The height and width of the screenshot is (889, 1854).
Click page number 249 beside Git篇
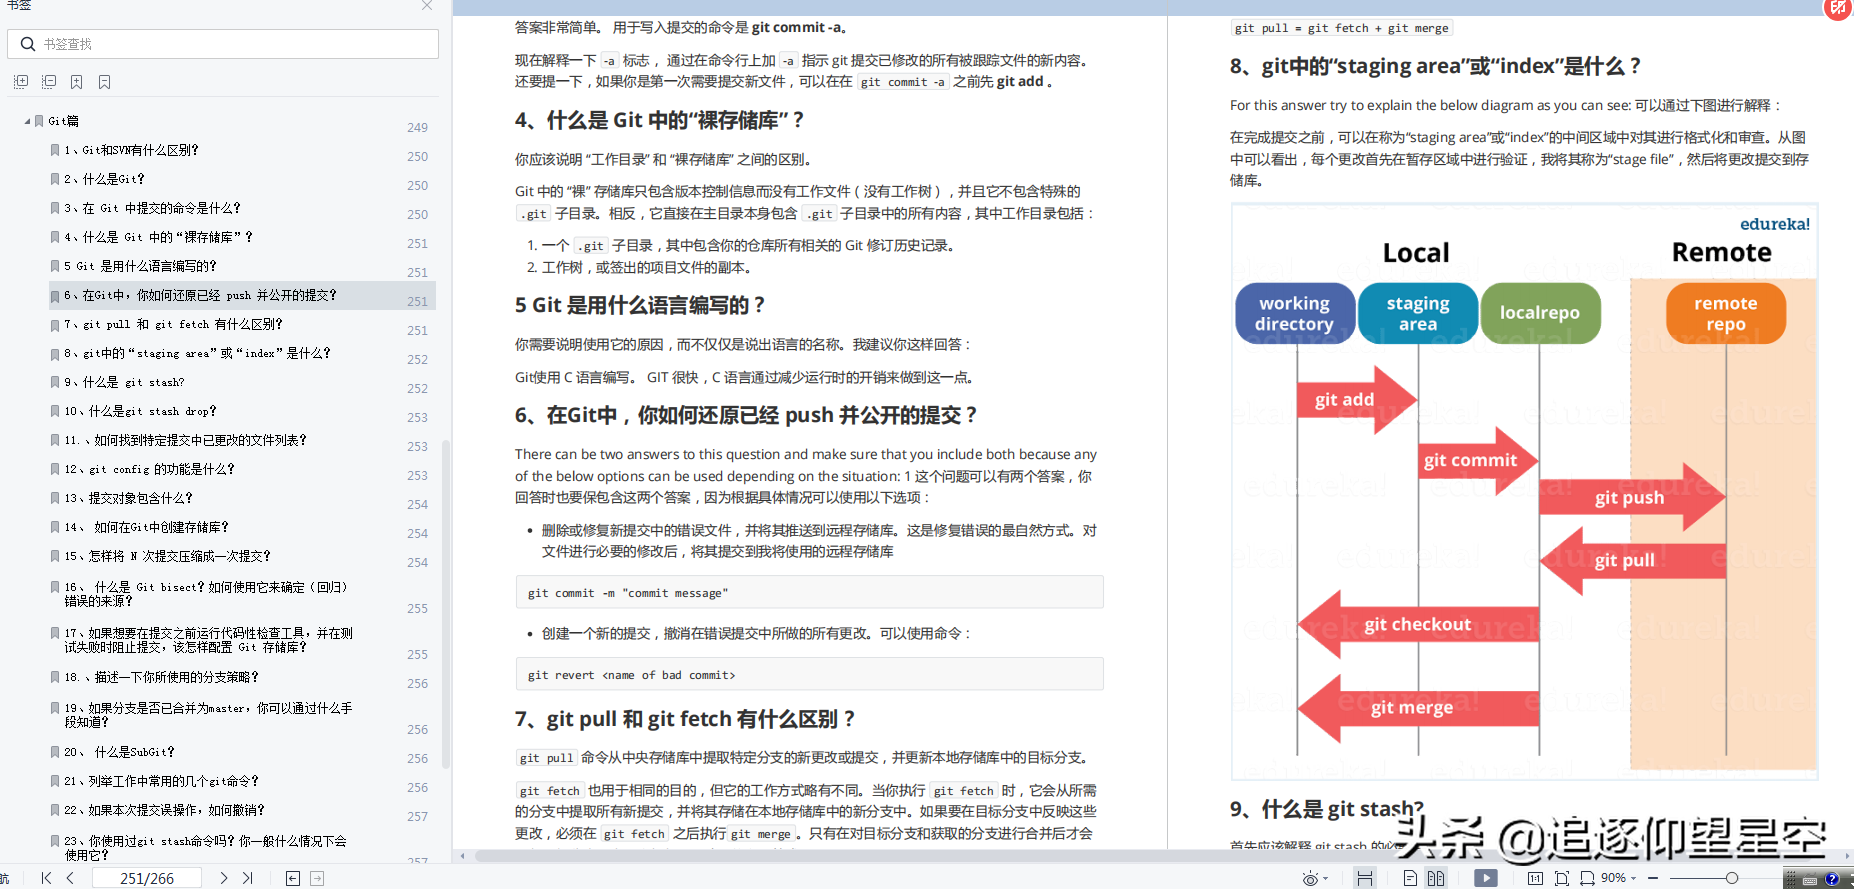tap(417, 128)
